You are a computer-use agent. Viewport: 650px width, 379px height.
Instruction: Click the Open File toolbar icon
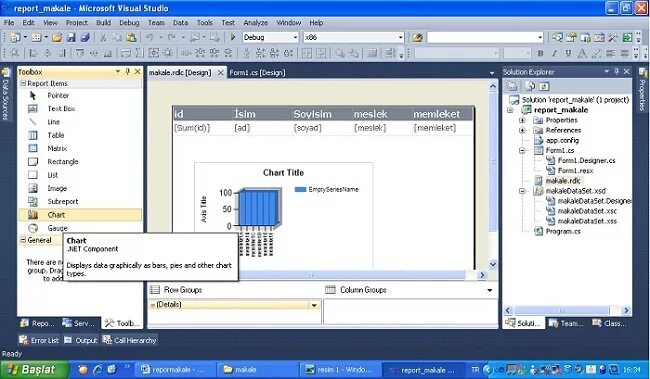(x=57, y=38)
